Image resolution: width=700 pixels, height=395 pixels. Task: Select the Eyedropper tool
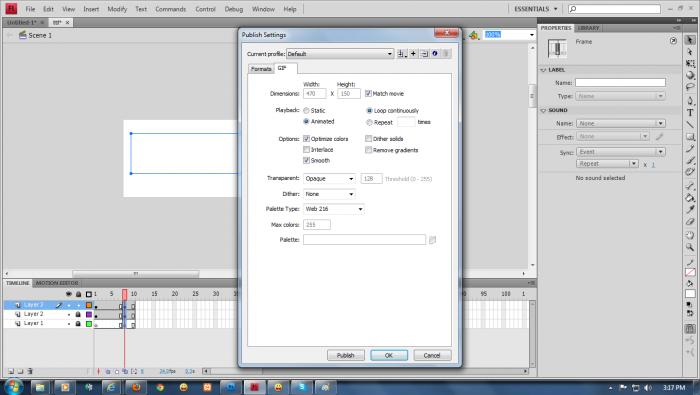coord(690,209)
